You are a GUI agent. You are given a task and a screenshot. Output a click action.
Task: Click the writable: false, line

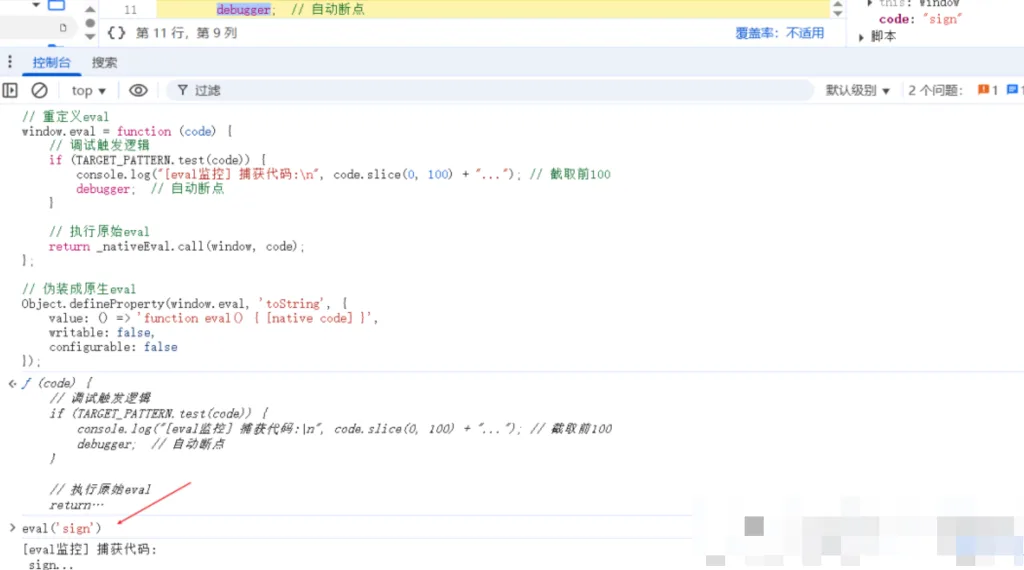(x=101, y=332)
